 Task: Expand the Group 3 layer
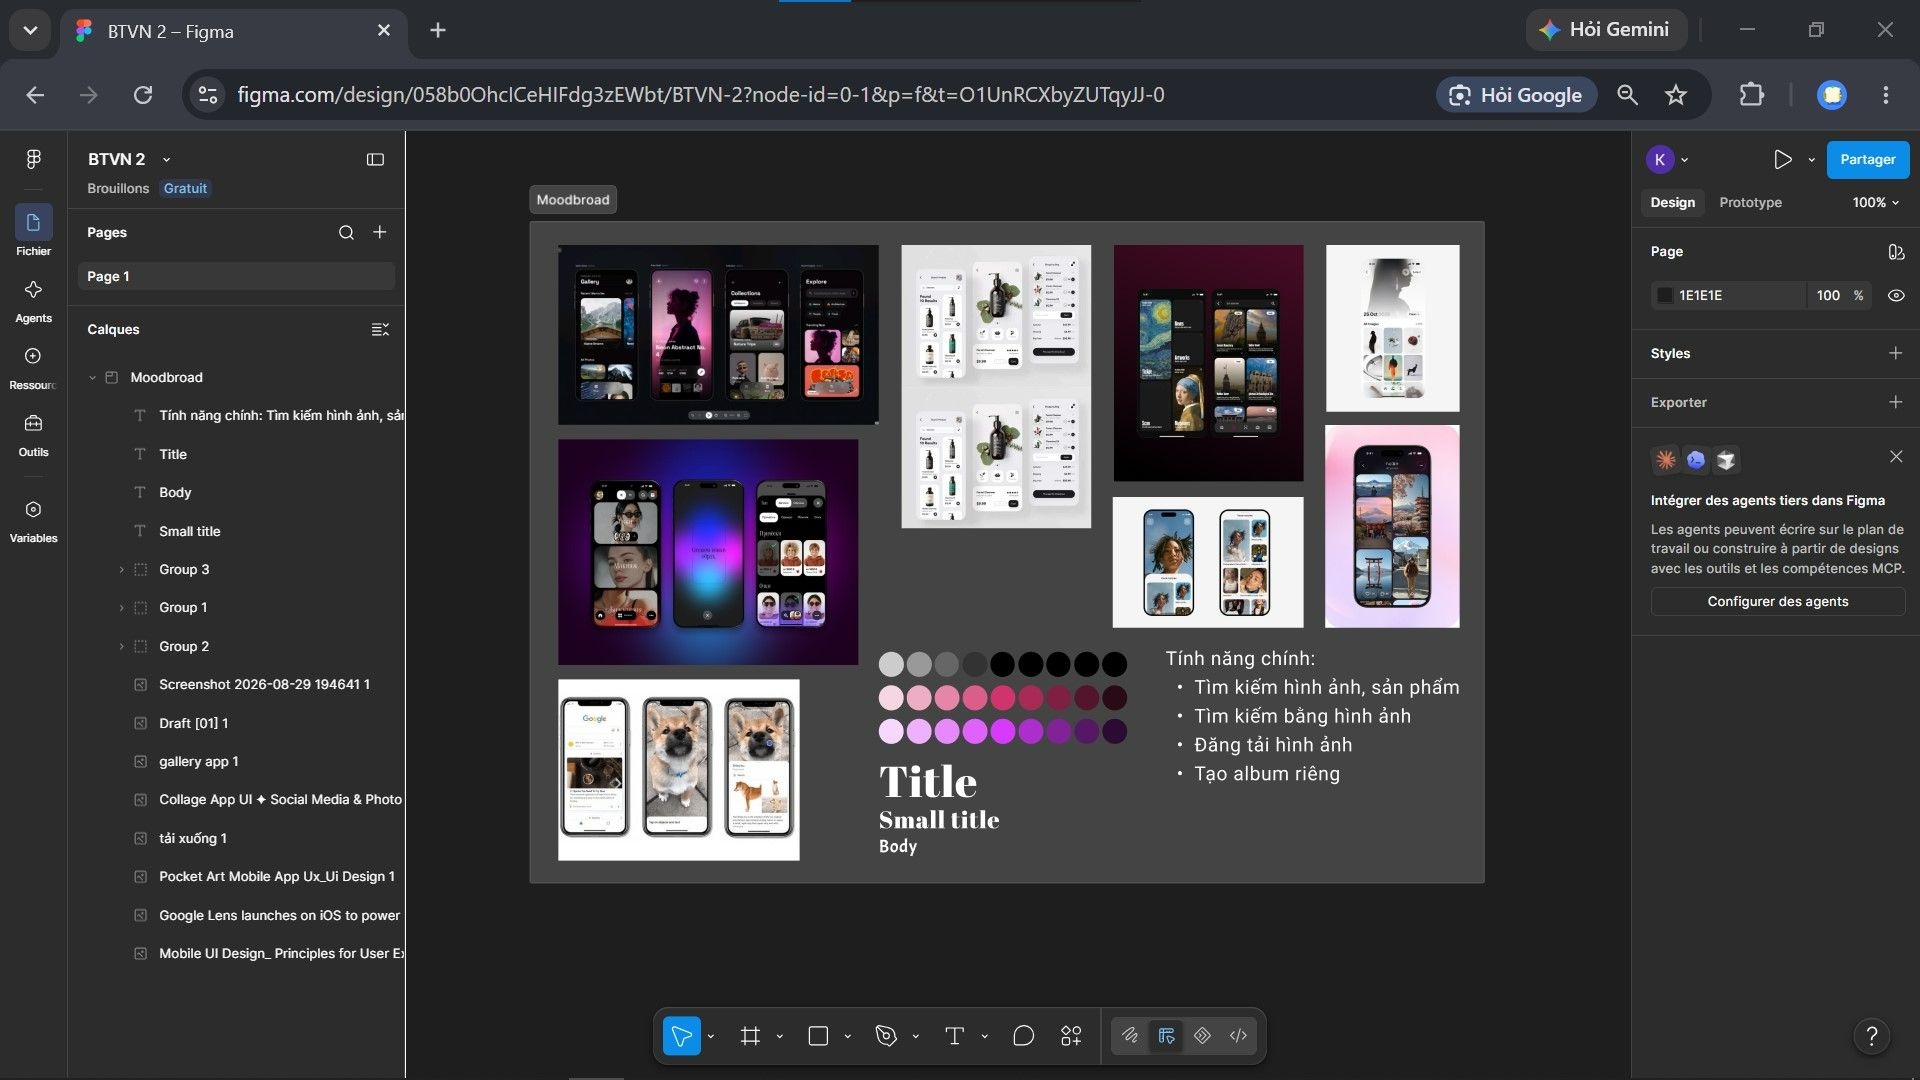point(122,570)
